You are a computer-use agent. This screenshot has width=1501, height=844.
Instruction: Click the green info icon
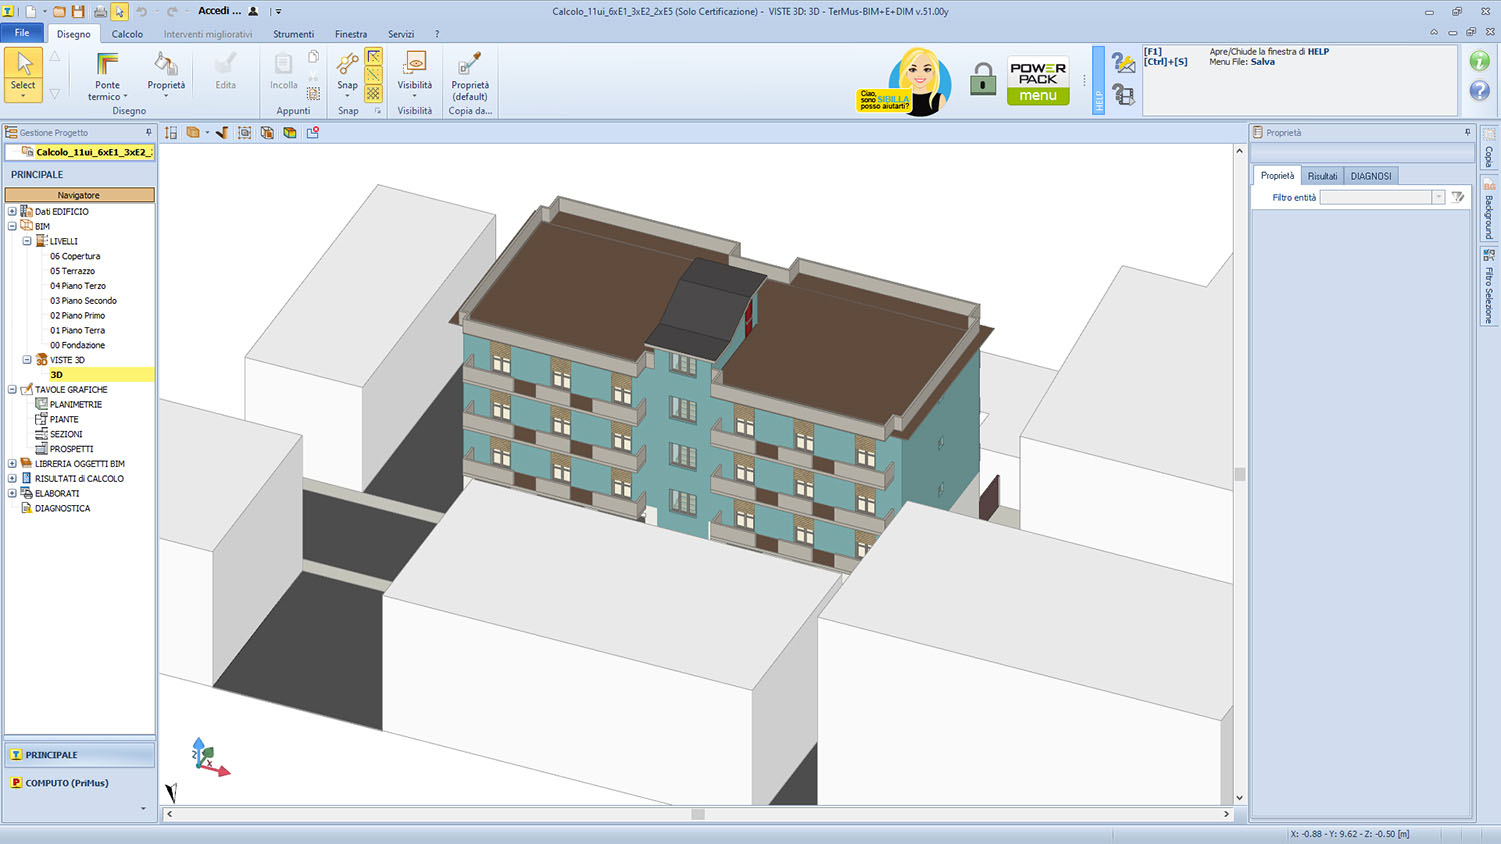click(x=1479, y=61)
